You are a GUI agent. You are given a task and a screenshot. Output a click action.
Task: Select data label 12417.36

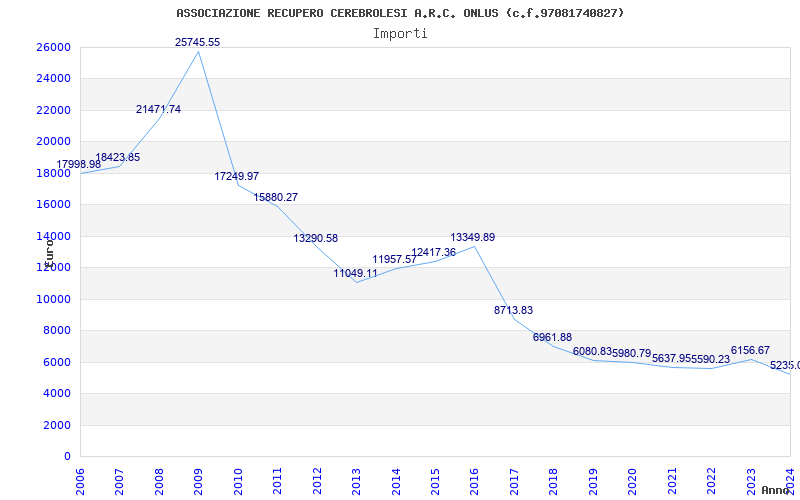[x=434, y=253]
